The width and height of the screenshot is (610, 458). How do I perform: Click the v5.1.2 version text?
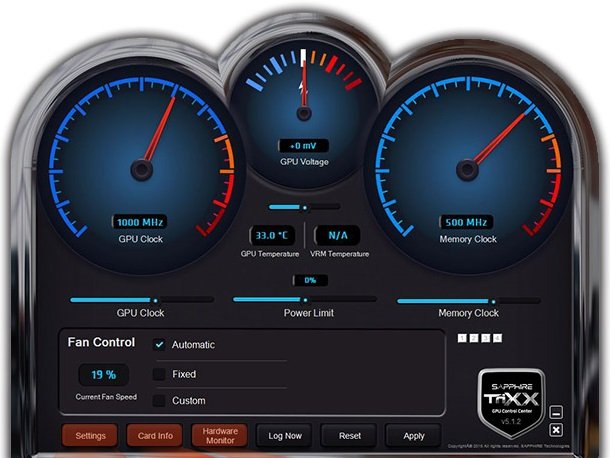point(511,421)
